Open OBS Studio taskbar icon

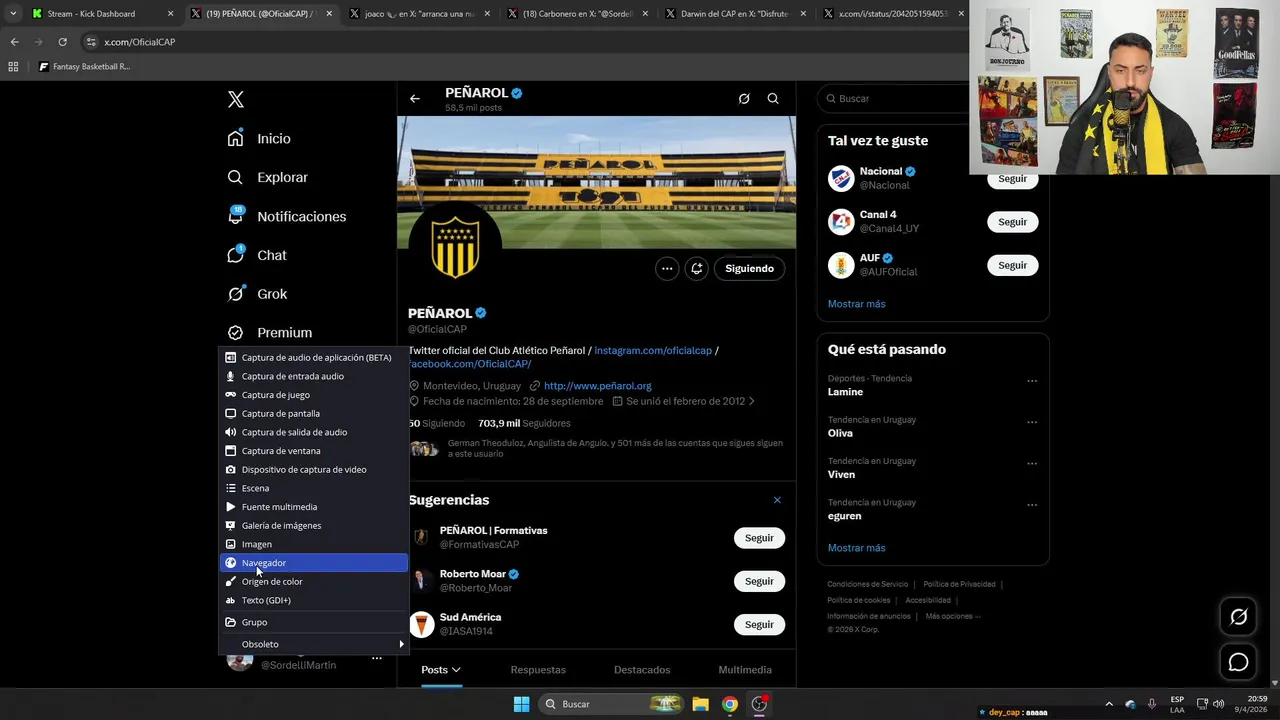(x=759, y=704)
